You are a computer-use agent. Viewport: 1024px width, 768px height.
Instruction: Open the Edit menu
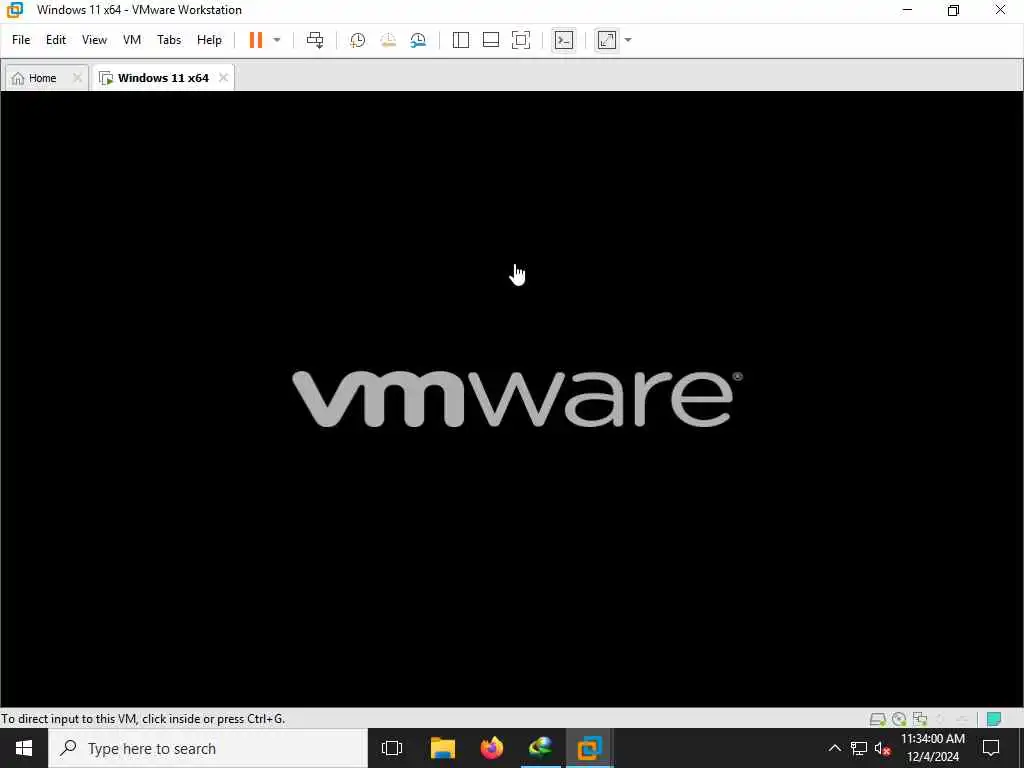[x=56, y=40]
